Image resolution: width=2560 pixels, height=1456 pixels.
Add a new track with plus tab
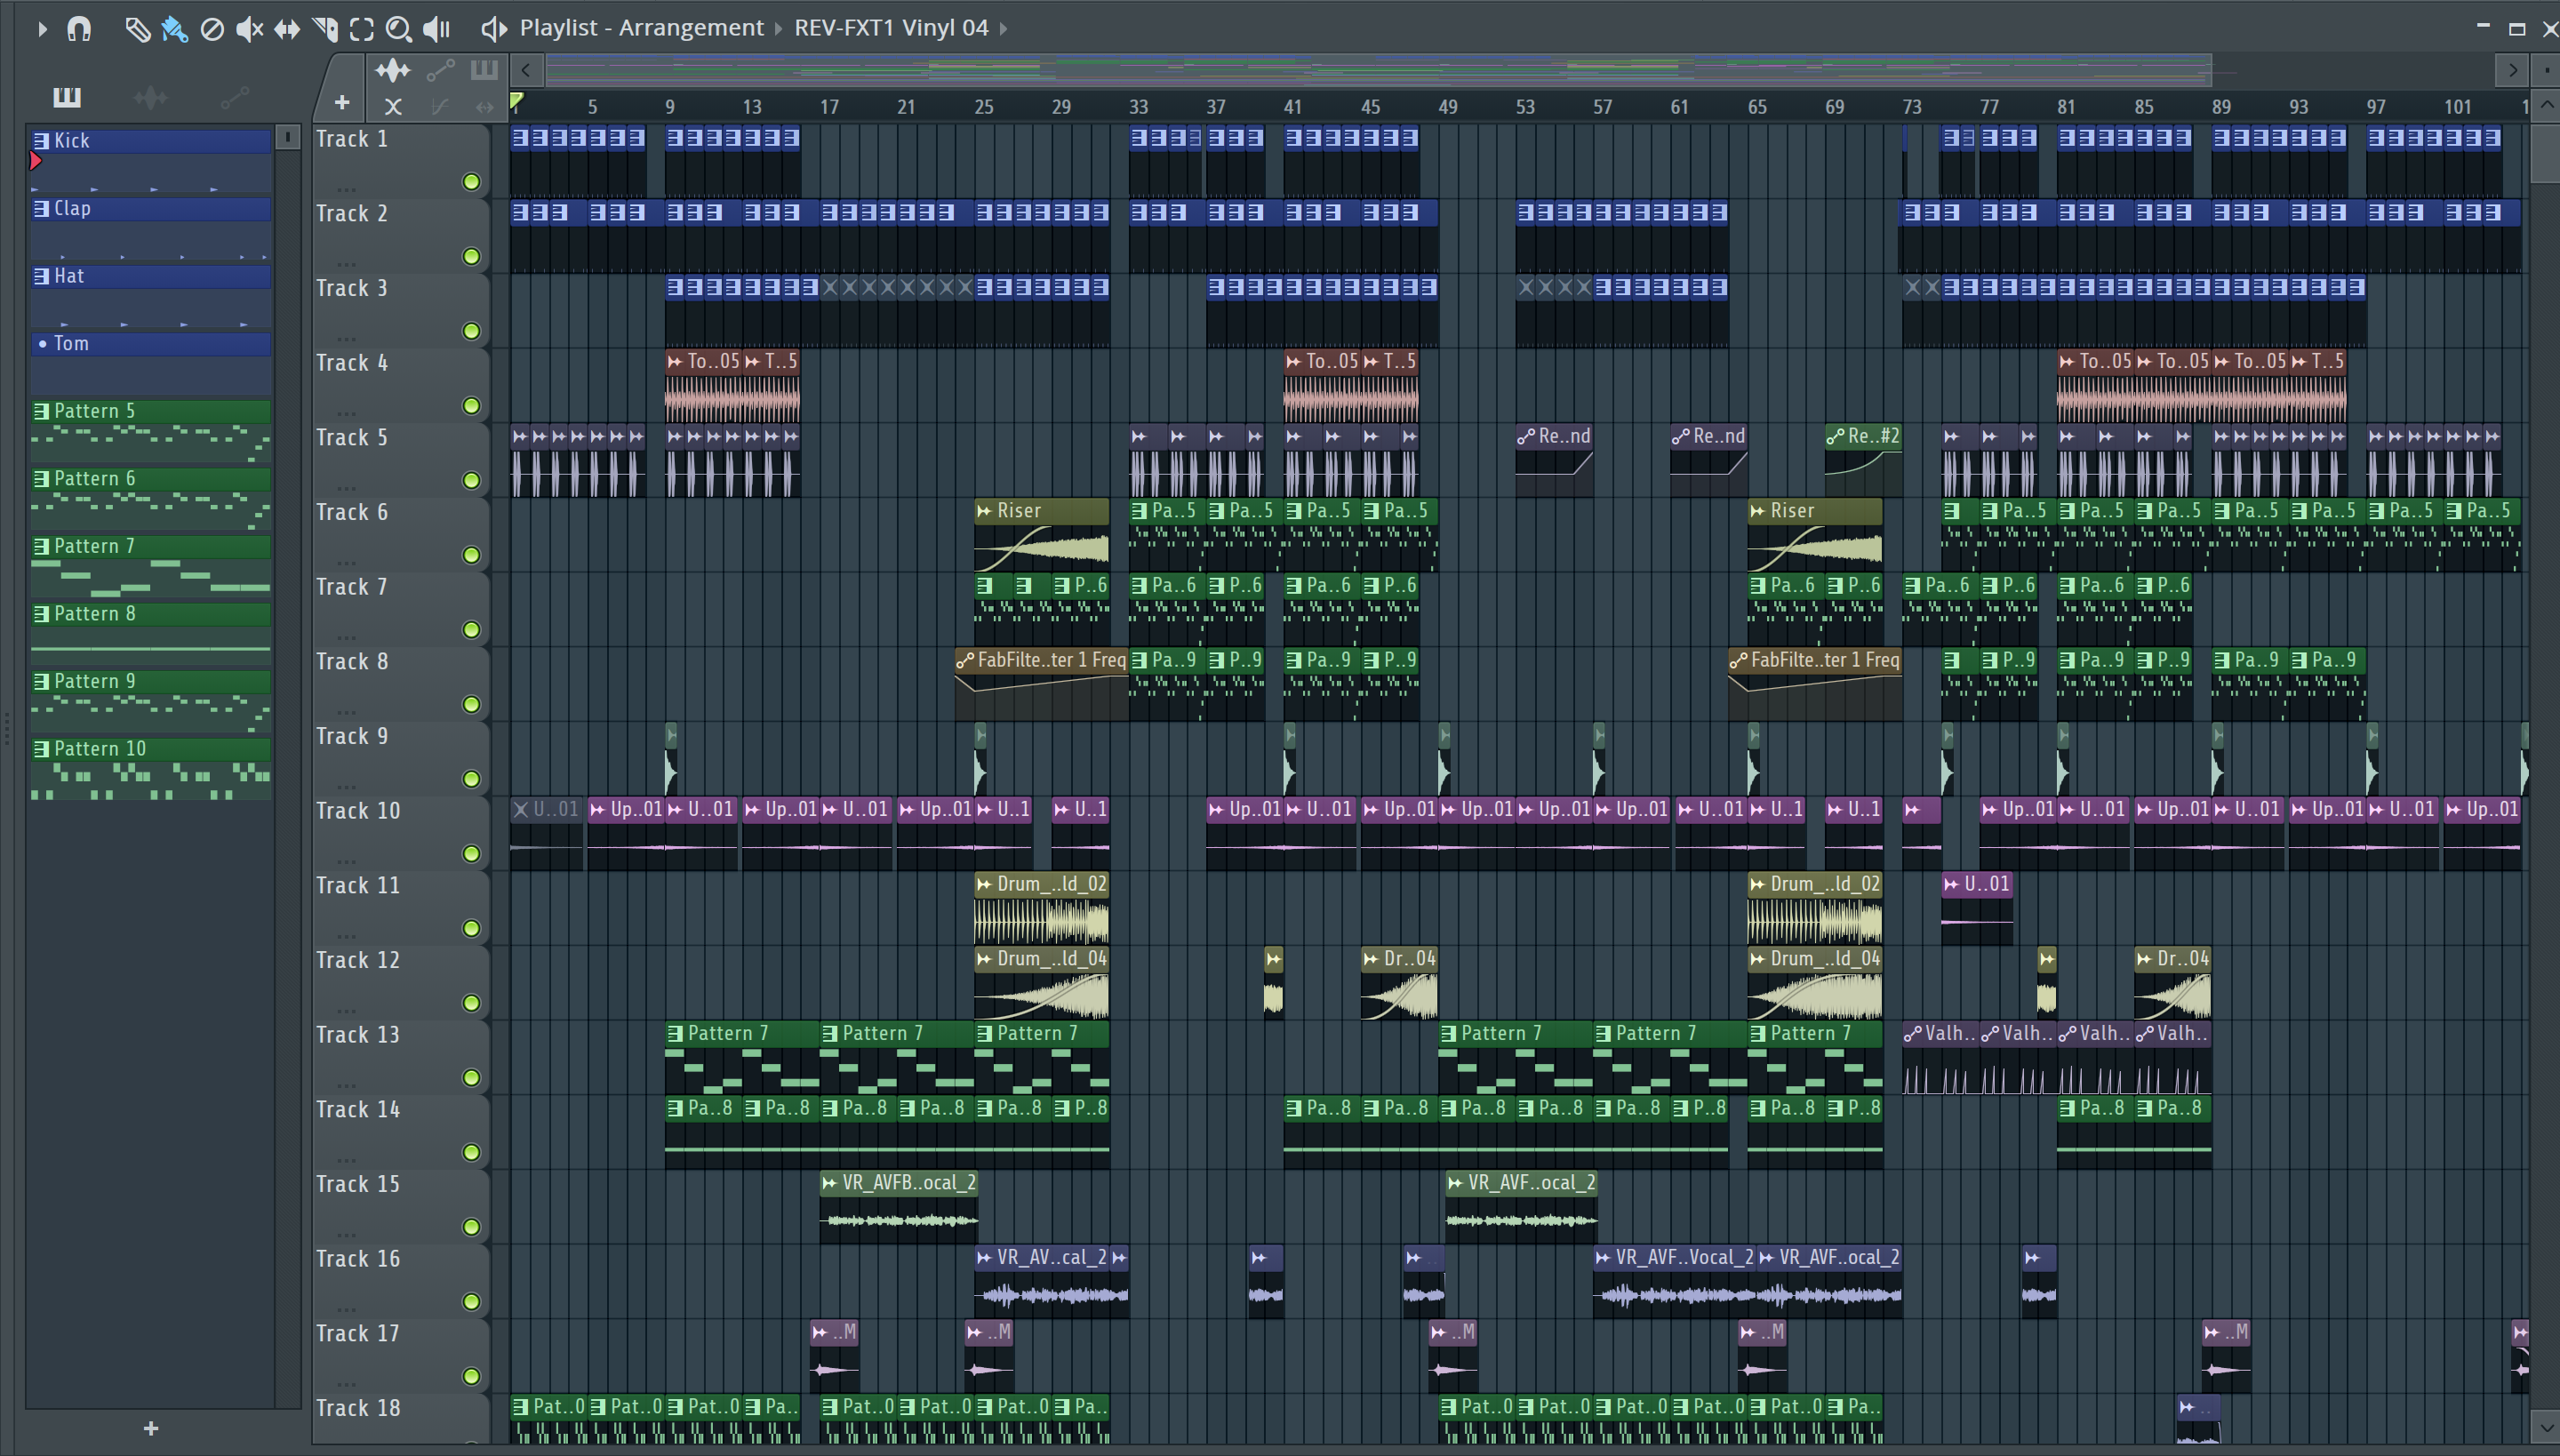point(342,102)
